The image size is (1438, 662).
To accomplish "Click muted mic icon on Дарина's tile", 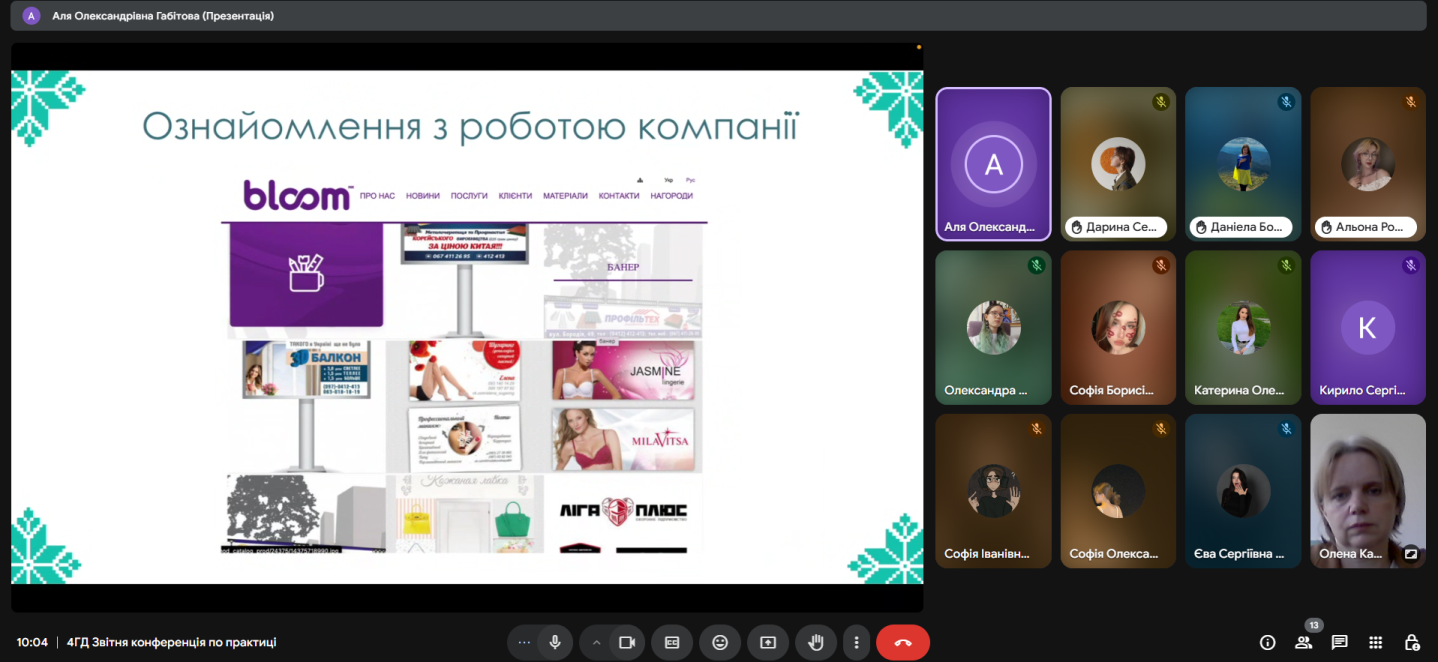I will pyautogui.click(x=1161, y=102).
